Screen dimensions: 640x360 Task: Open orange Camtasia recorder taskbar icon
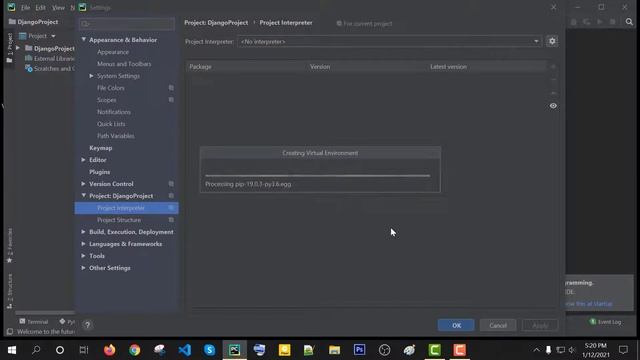(460, 350)
